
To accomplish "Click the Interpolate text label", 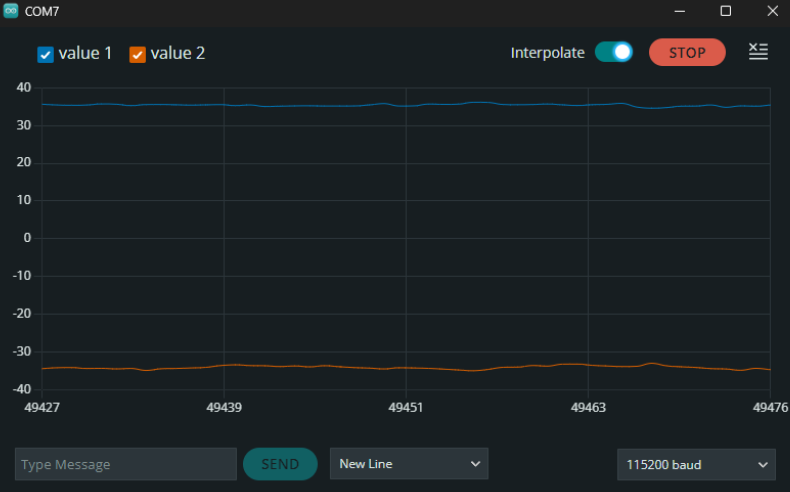I will (547, 53).
